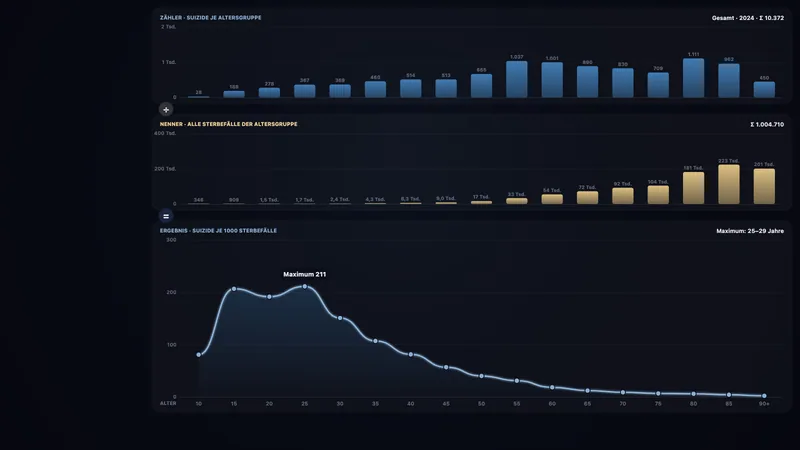800x450 pixels.
Task: Click the 'NENNER · ALLE STERBEFÄLLE DER ALTERSGRUPPE' heading
Action: pos(229,124)
